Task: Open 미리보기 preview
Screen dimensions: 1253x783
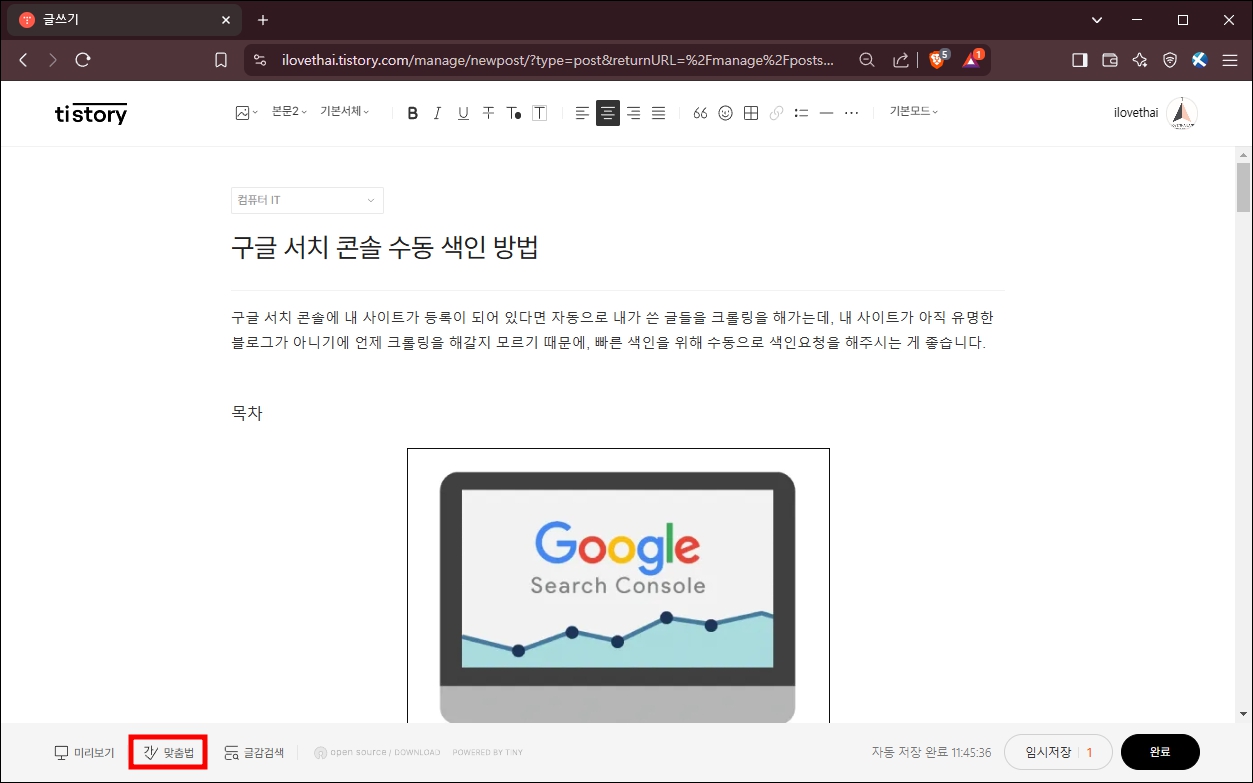Action: pos(84,752)
